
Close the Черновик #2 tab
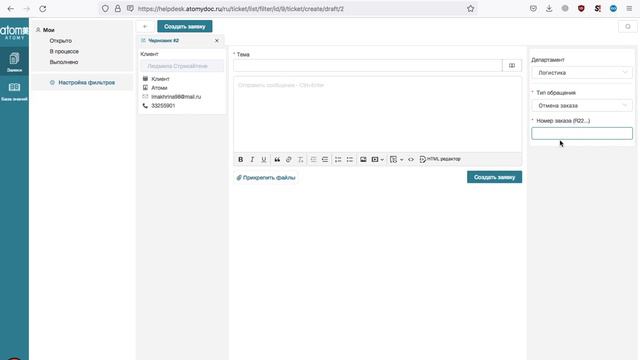pos(217,41)
